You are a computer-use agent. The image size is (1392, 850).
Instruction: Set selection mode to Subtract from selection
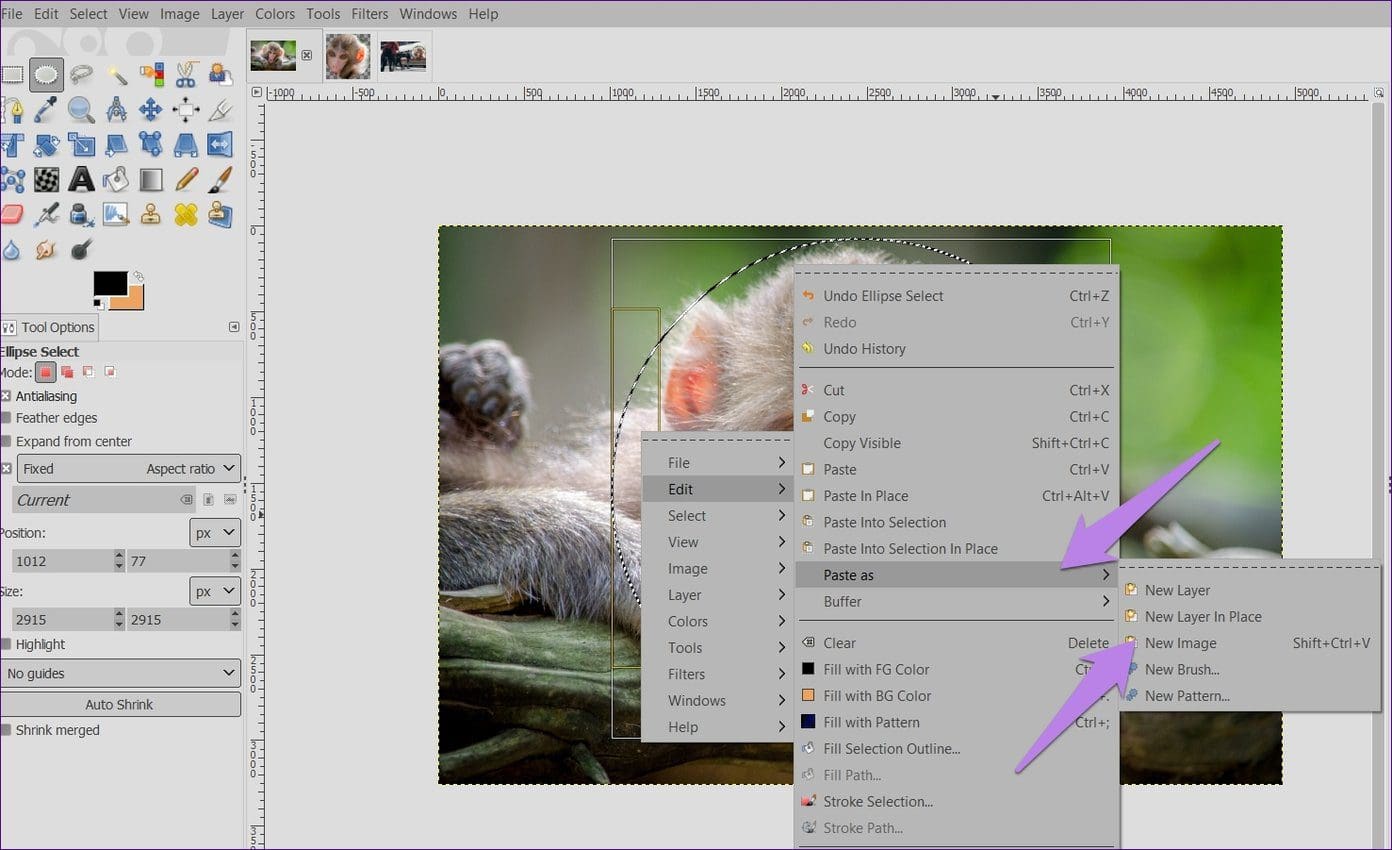(x=88, y=372)
